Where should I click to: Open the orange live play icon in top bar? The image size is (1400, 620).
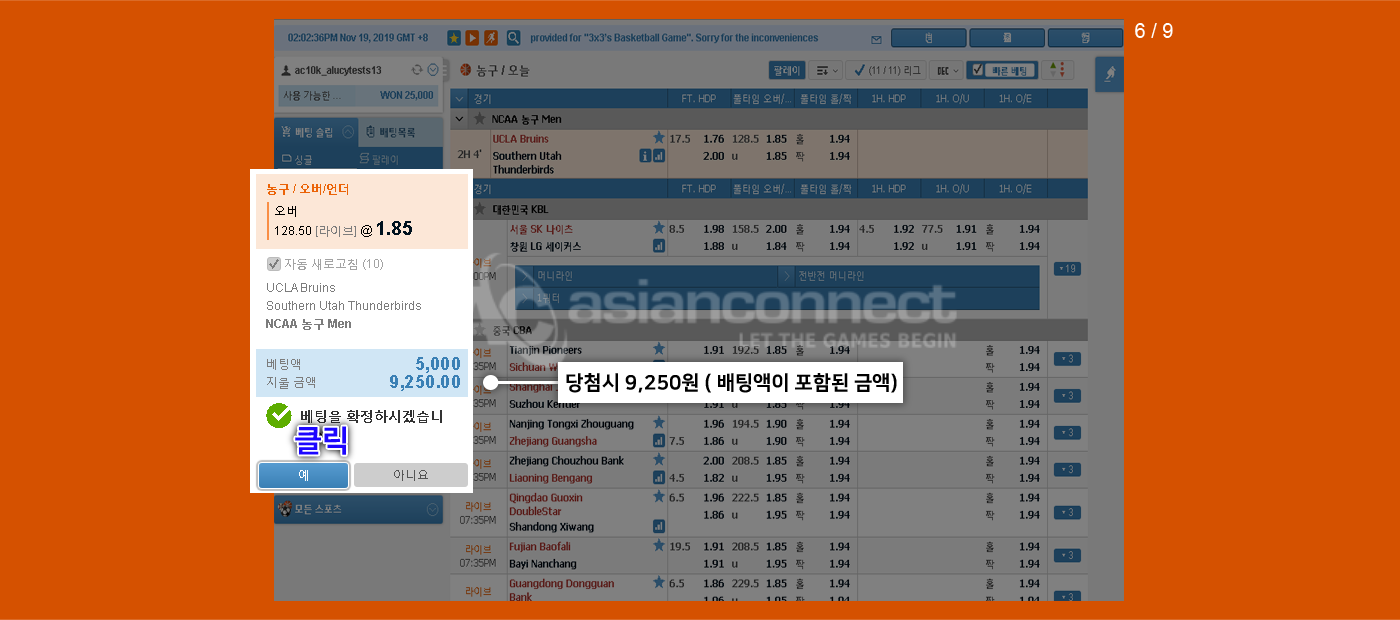(x=472, y=38)
